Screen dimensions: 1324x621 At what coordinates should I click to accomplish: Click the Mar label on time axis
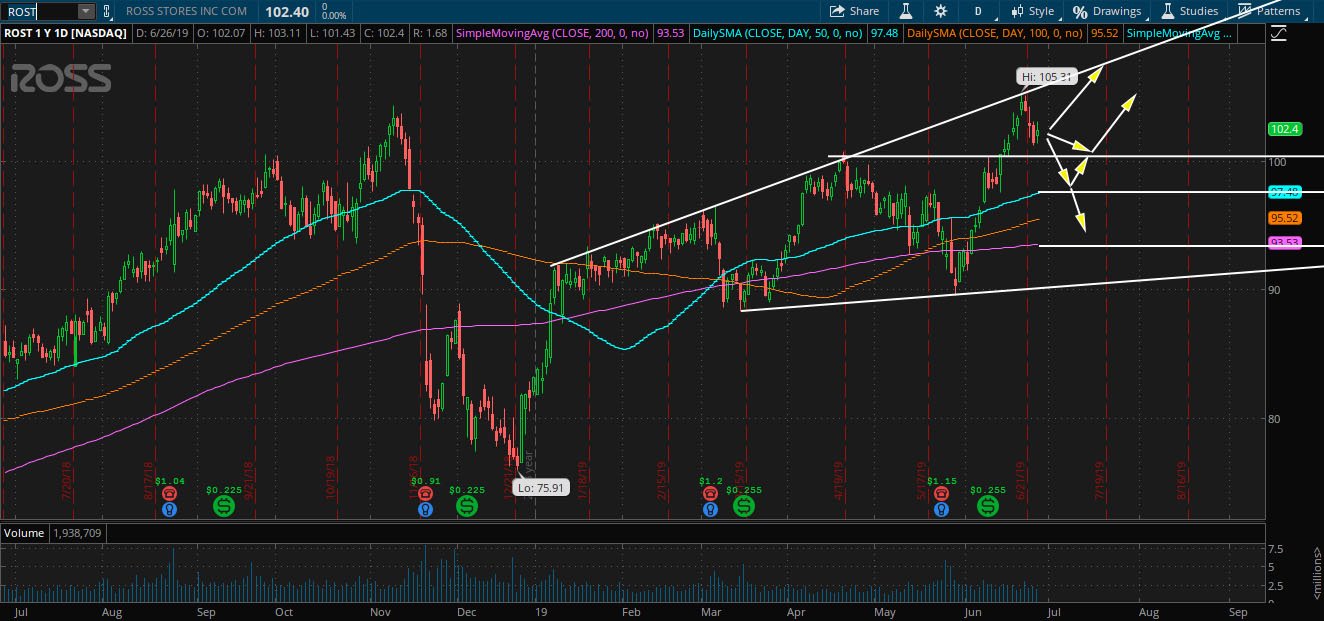click(x=711, y=610)
